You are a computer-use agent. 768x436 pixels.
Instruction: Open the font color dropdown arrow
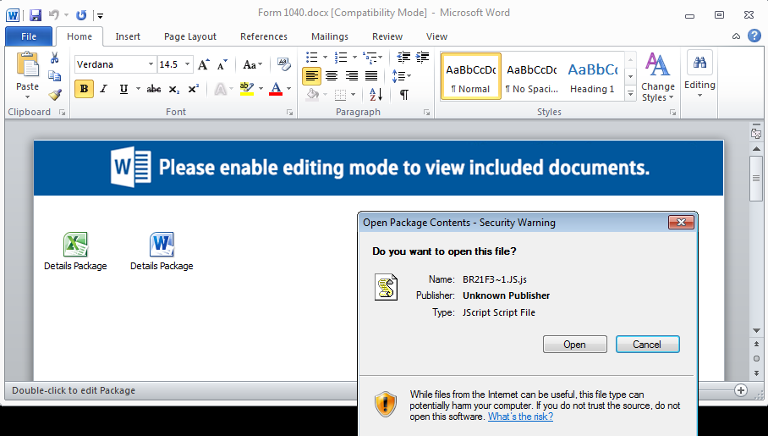click(x=289, y=89)
